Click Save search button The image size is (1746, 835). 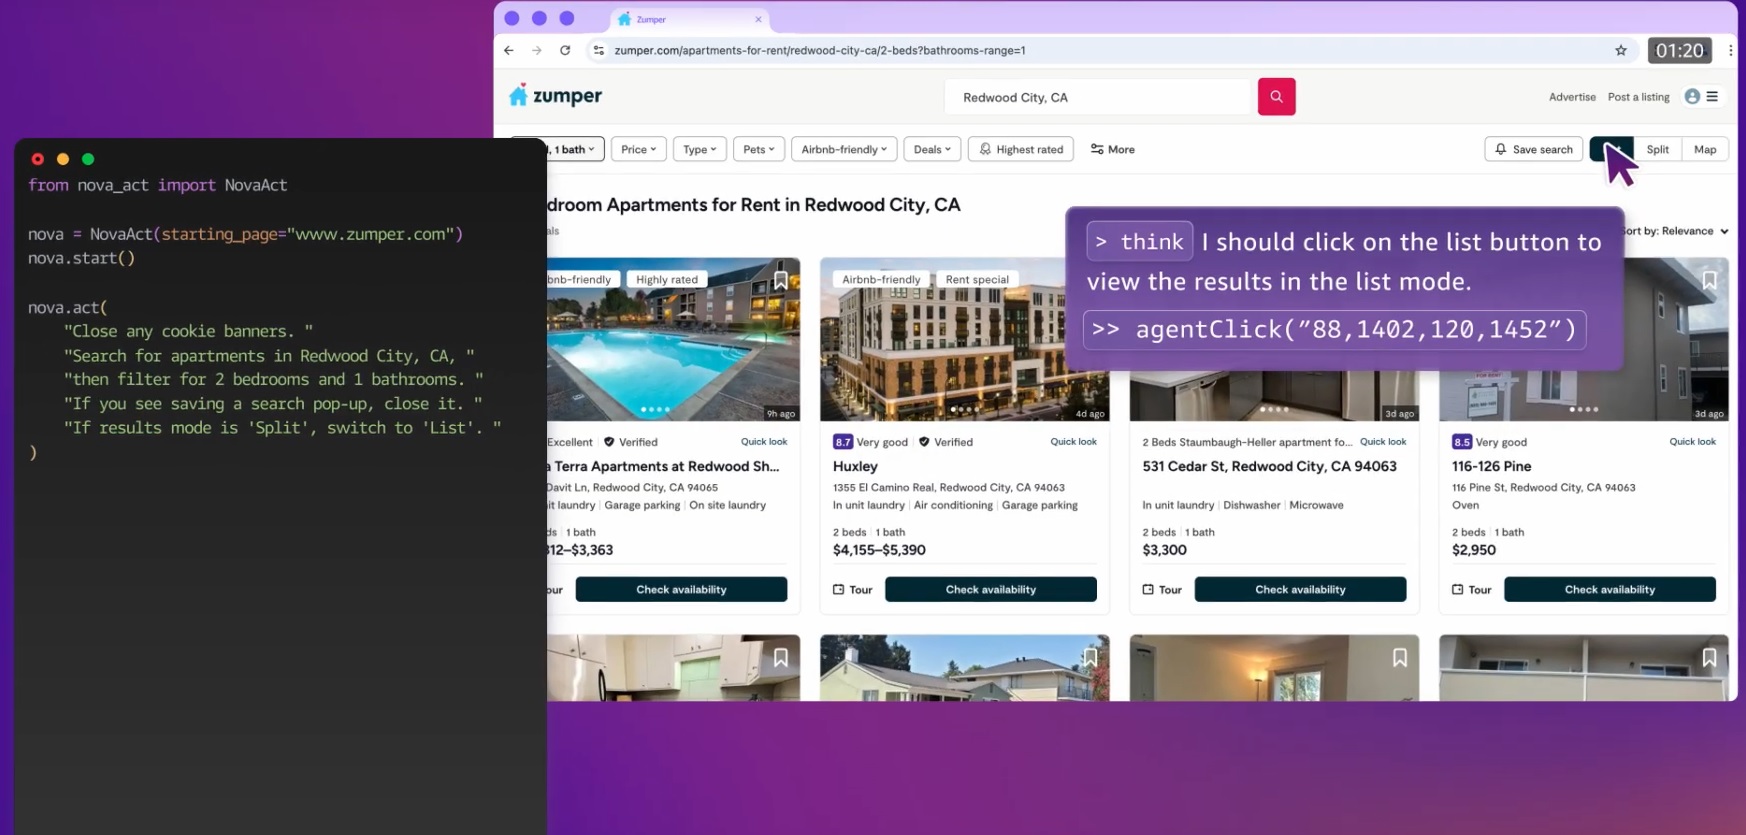pyautogui.click(x=1534, y=149)
